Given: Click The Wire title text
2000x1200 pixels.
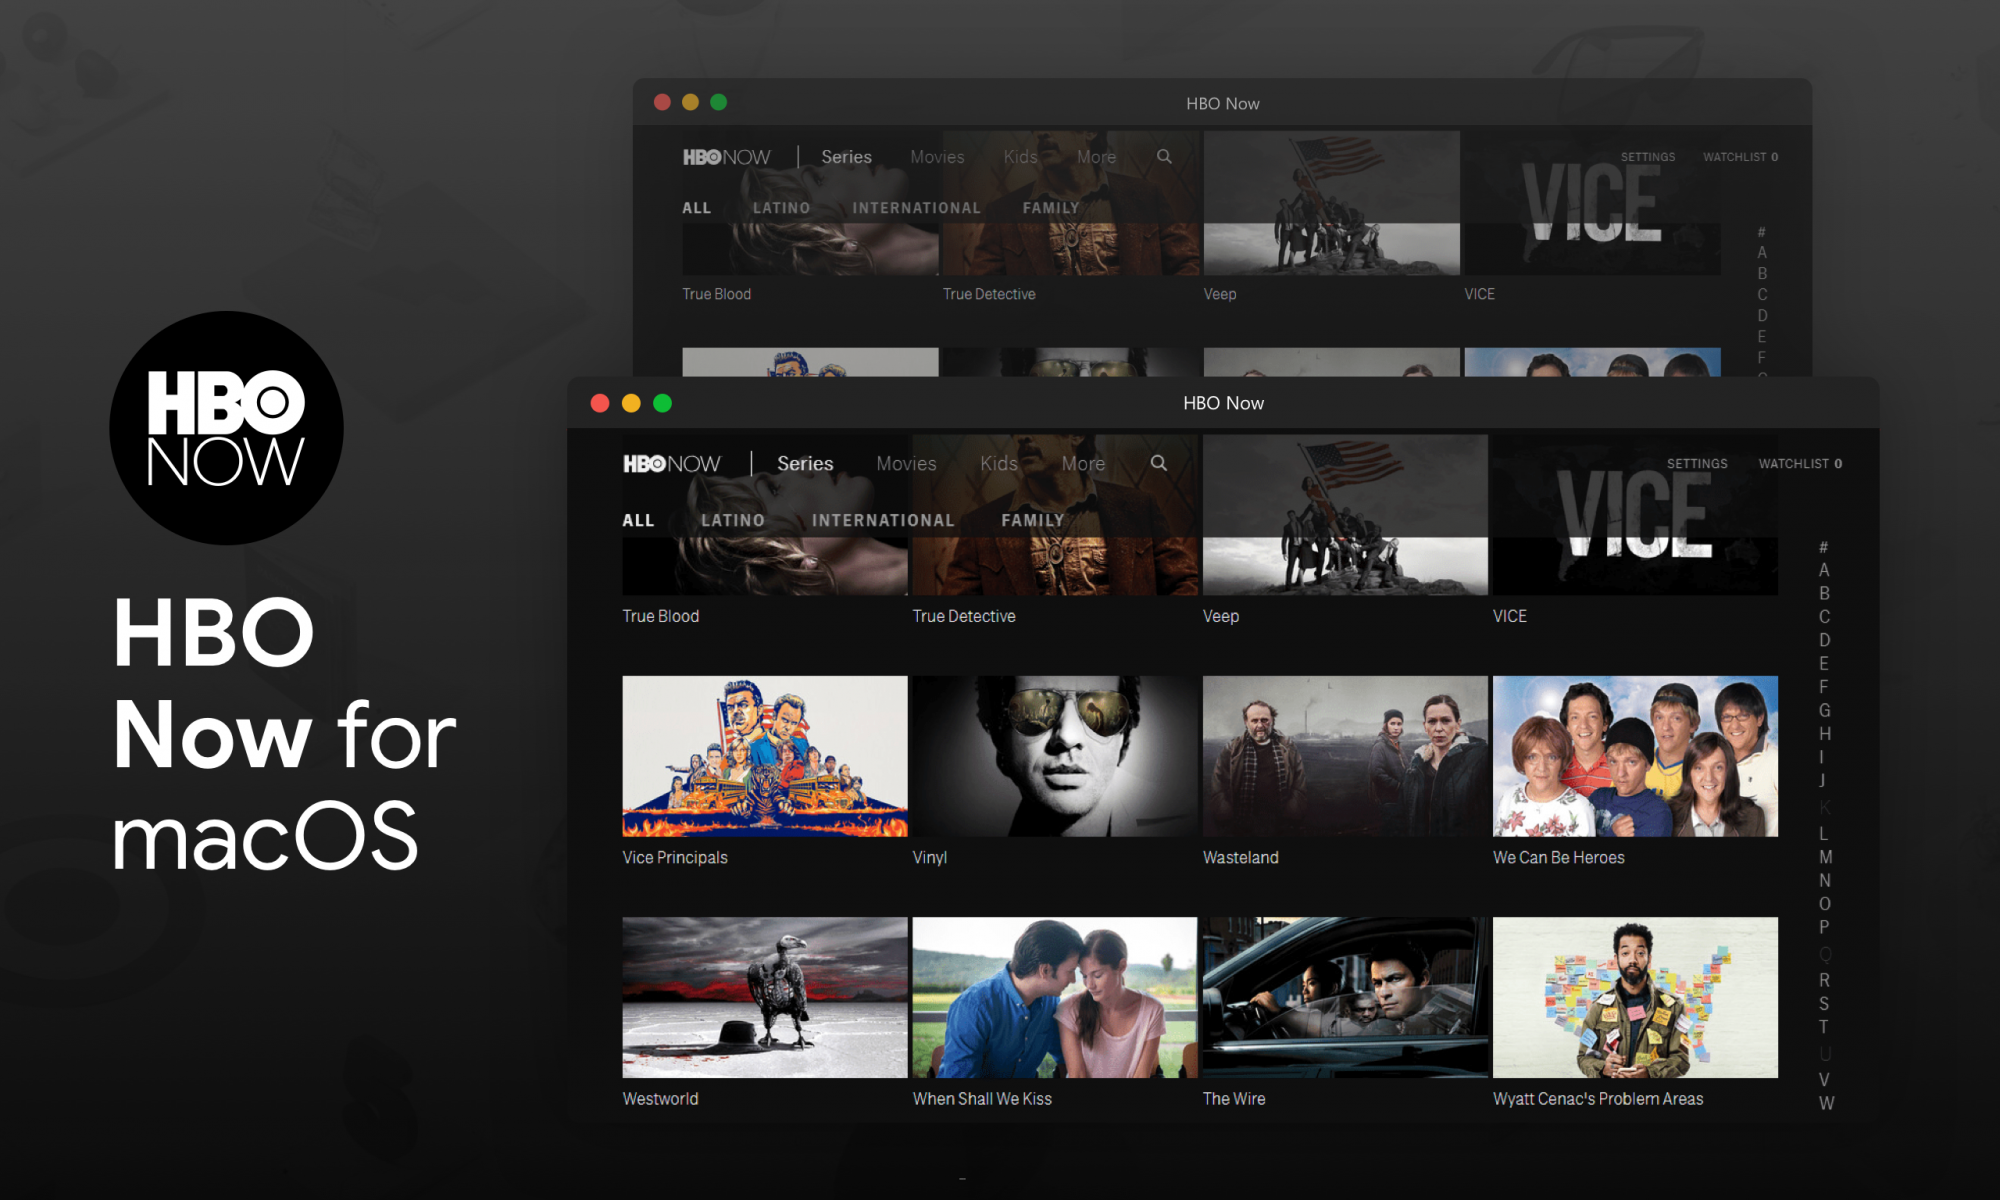Looking at the screenshot, I should point(1233,1098).
